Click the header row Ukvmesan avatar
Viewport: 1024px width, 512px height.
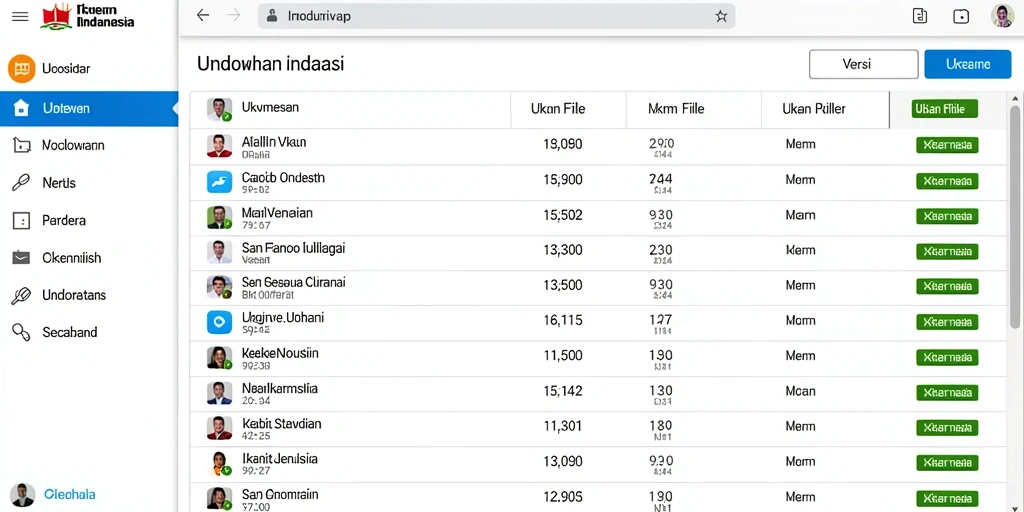click(x=219, y=110)
